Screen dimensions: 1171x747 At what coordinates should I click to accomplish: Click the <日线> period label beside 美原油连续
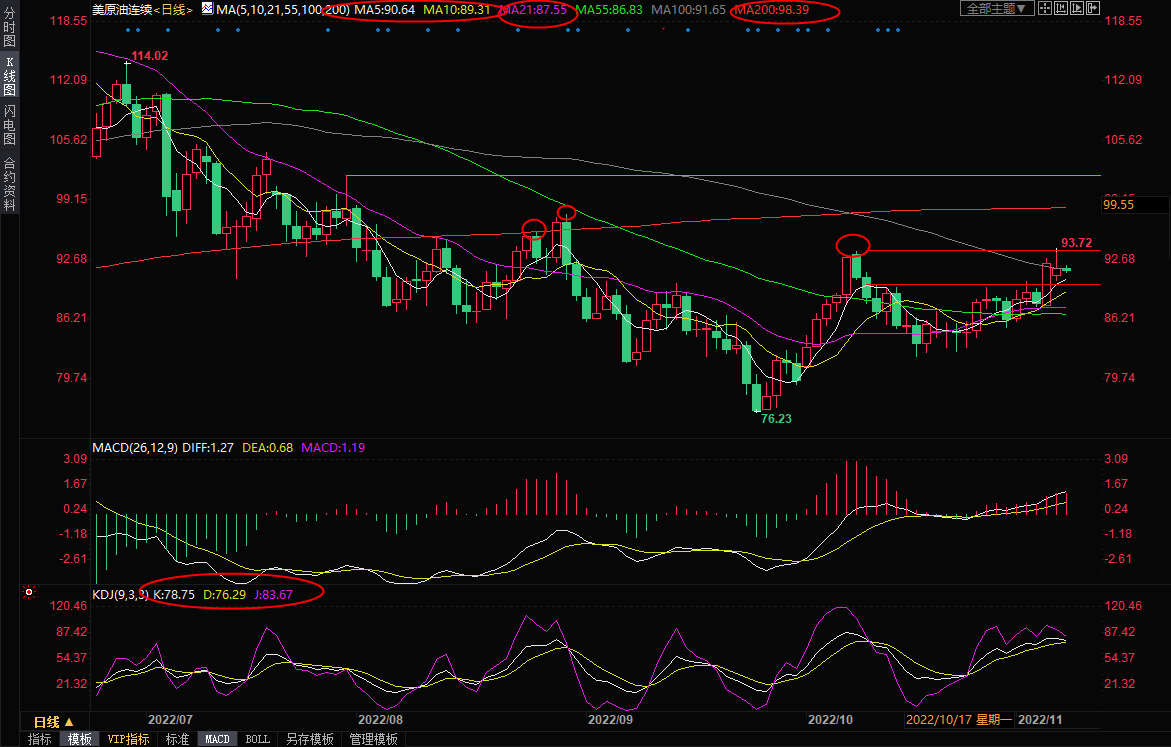pos(174,9)
